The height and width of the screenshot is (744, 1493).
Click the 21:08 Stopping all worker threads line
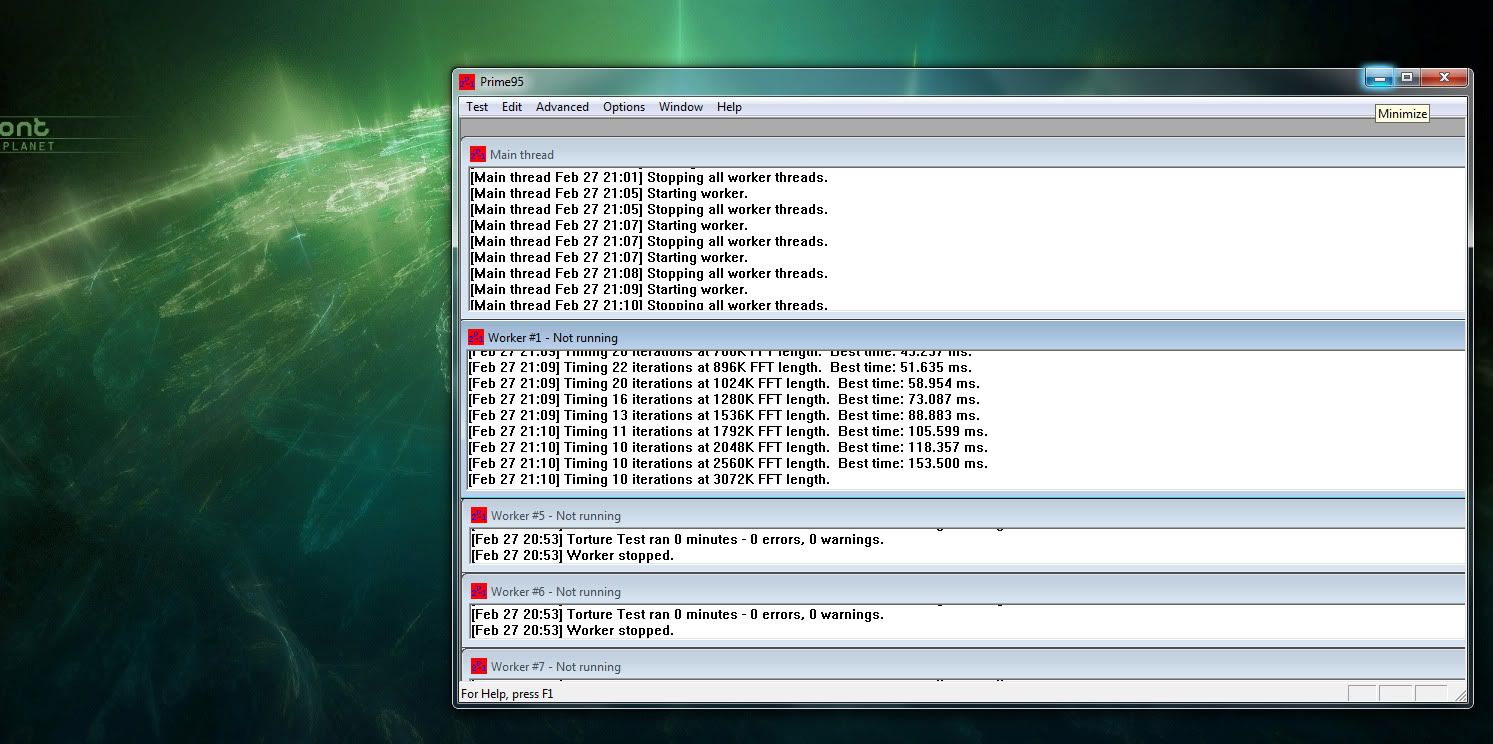coord(649,274)
